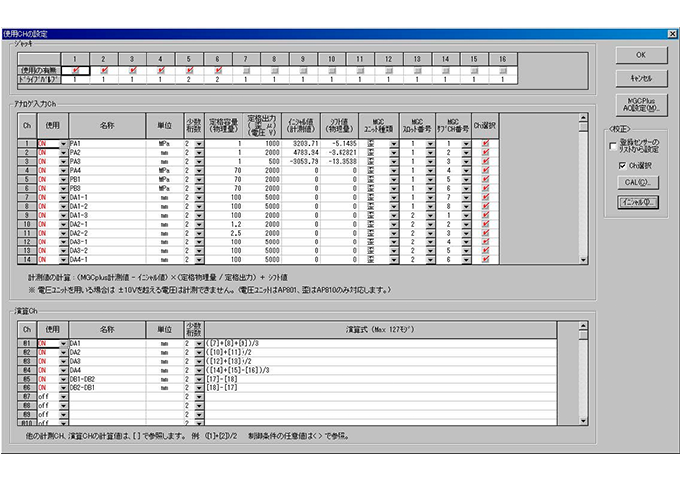Click the アナログ入力Ch scrollbar down arrow
680x480 pixels.
coord(583,260)
